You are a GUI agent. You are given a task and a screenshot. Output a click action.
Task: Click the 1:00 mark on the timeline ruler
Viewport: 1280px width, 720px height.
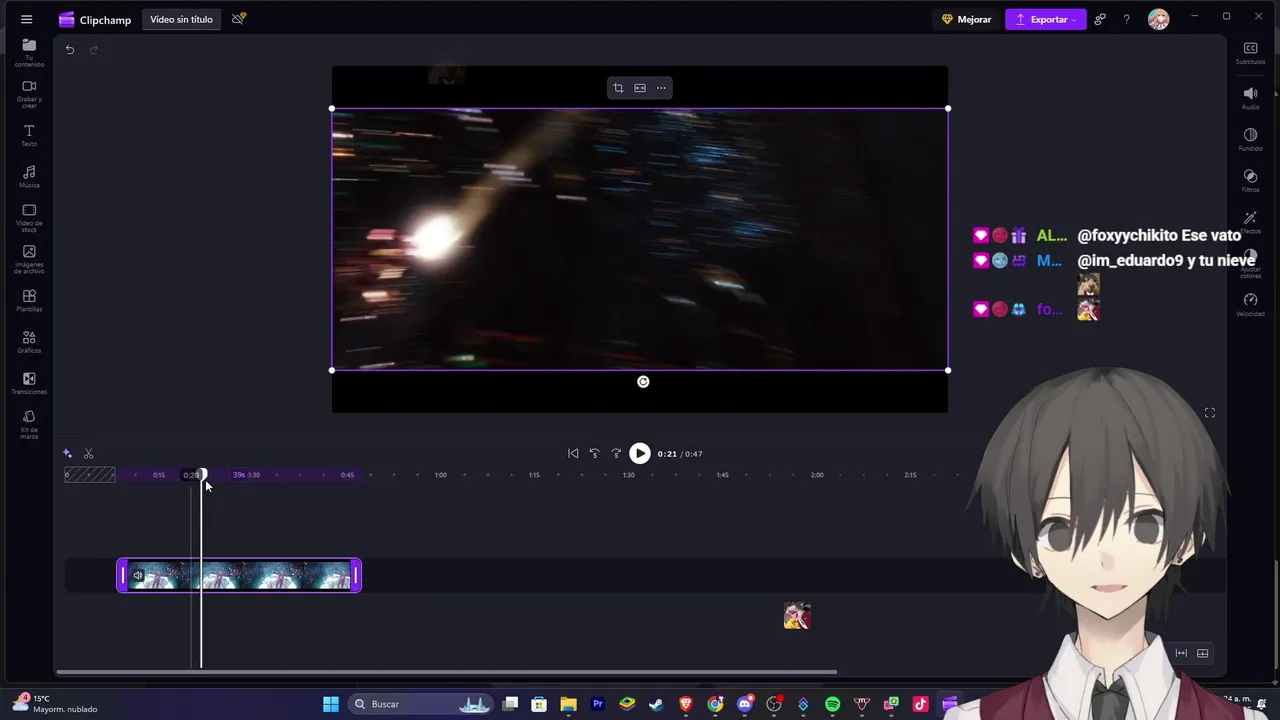440,475
